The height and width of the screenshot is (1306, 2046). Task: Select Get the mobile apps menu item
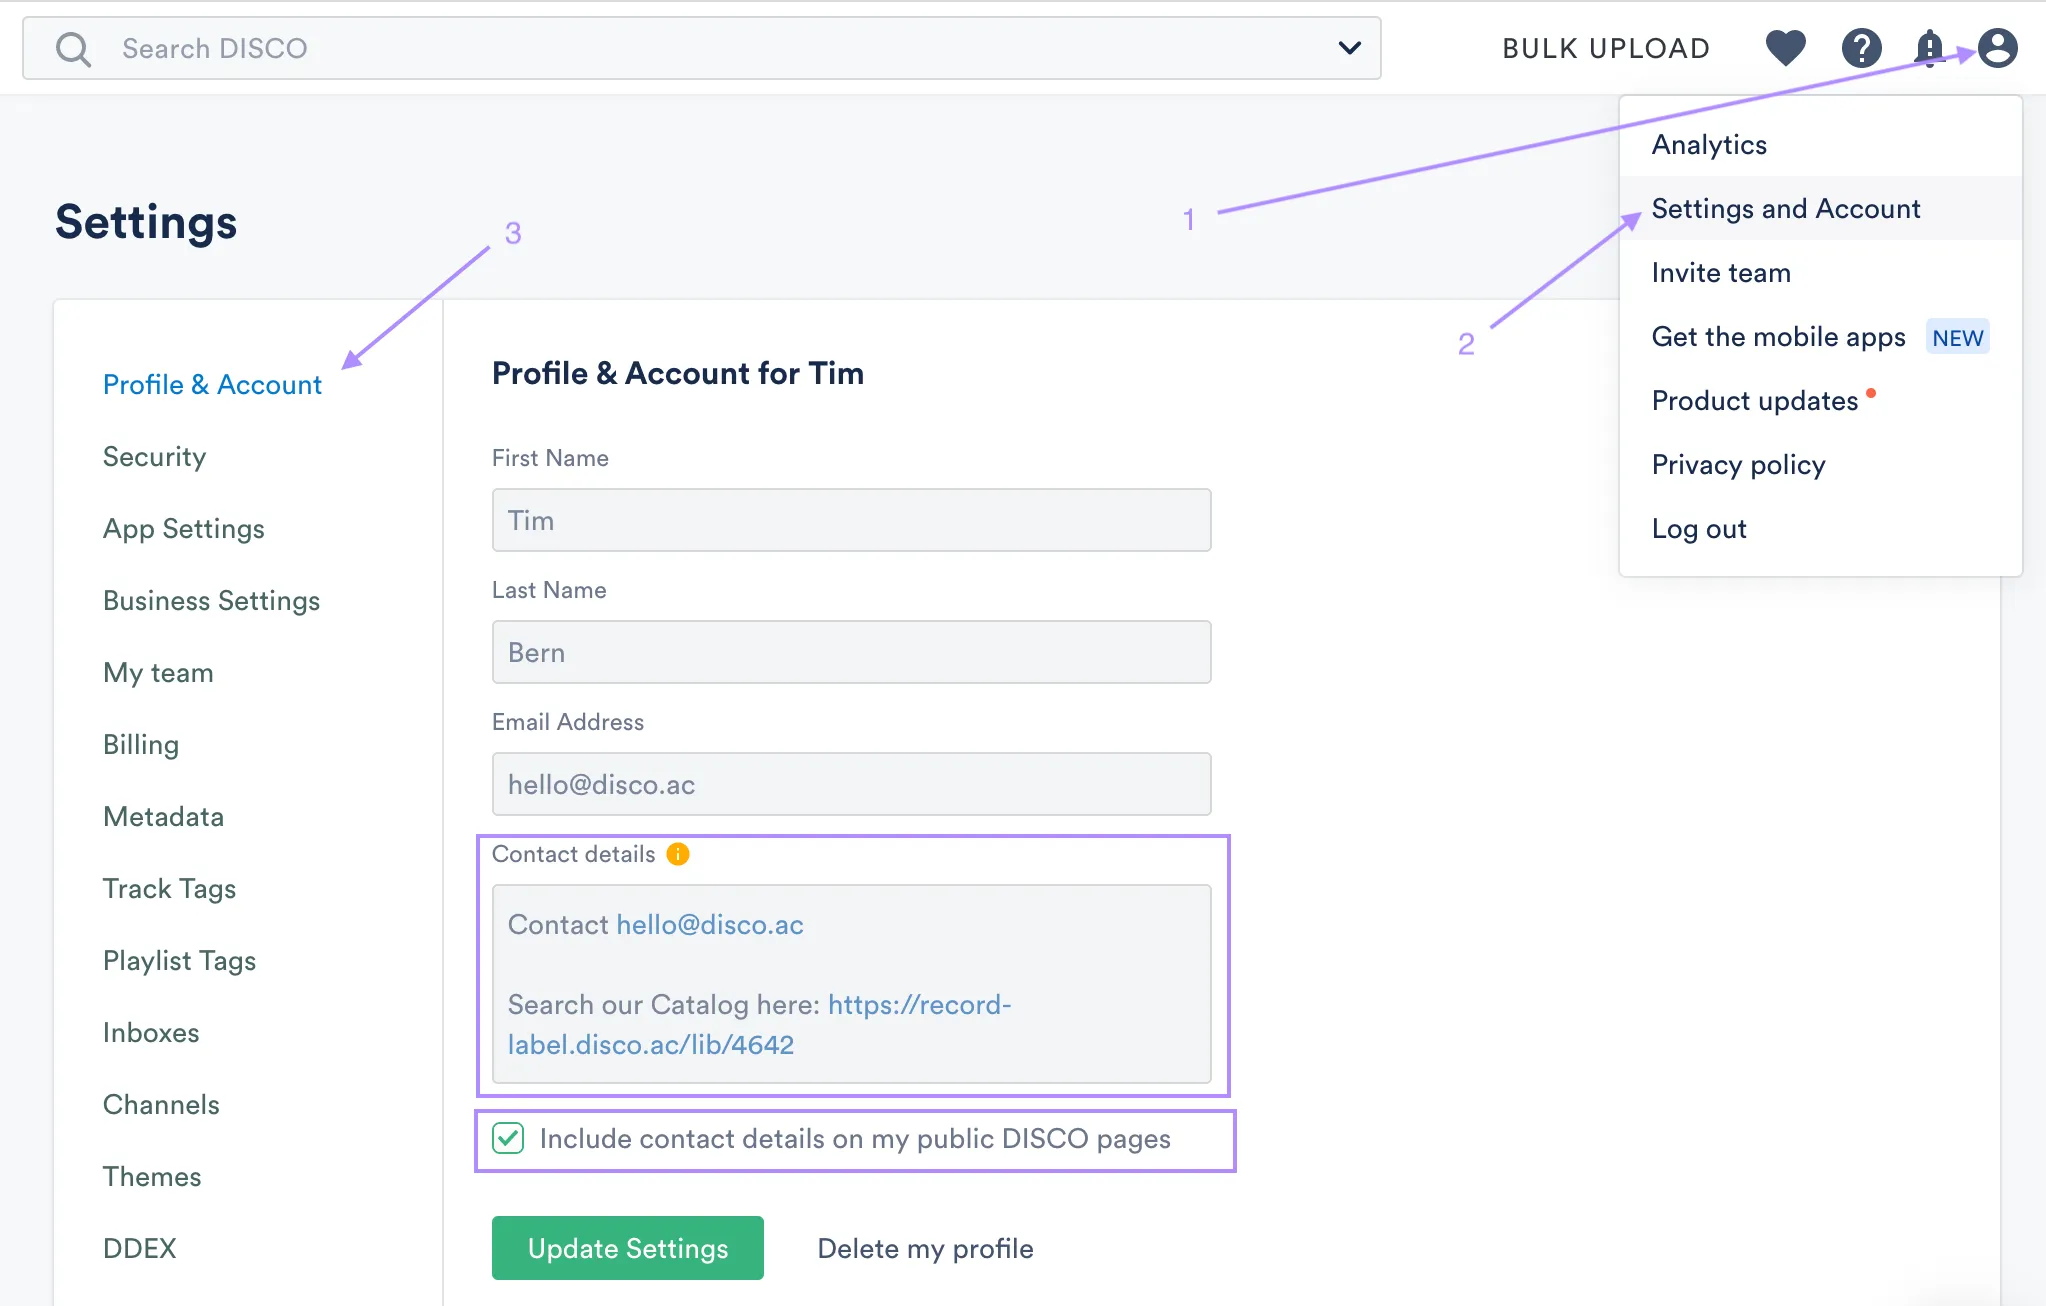1778,337
